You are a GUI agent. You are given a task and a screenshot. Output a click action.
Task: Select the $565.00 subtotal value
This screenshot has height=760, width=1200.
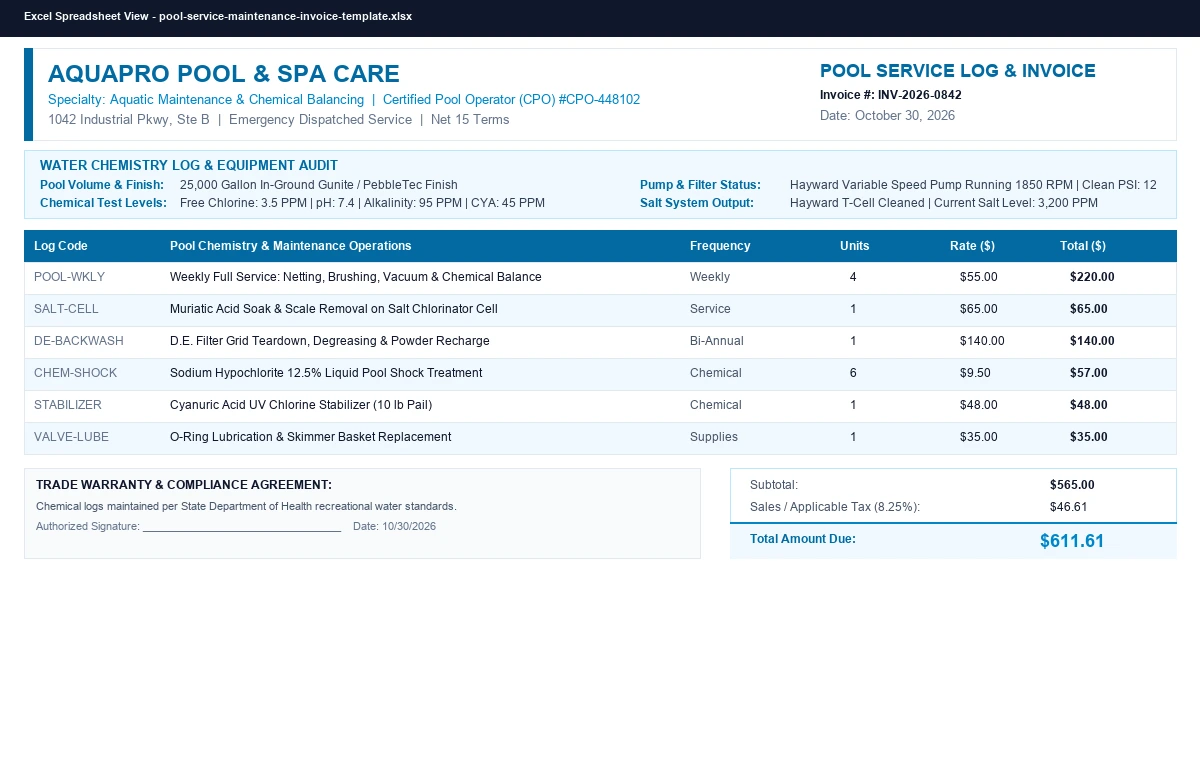[x=1072, y=485]
